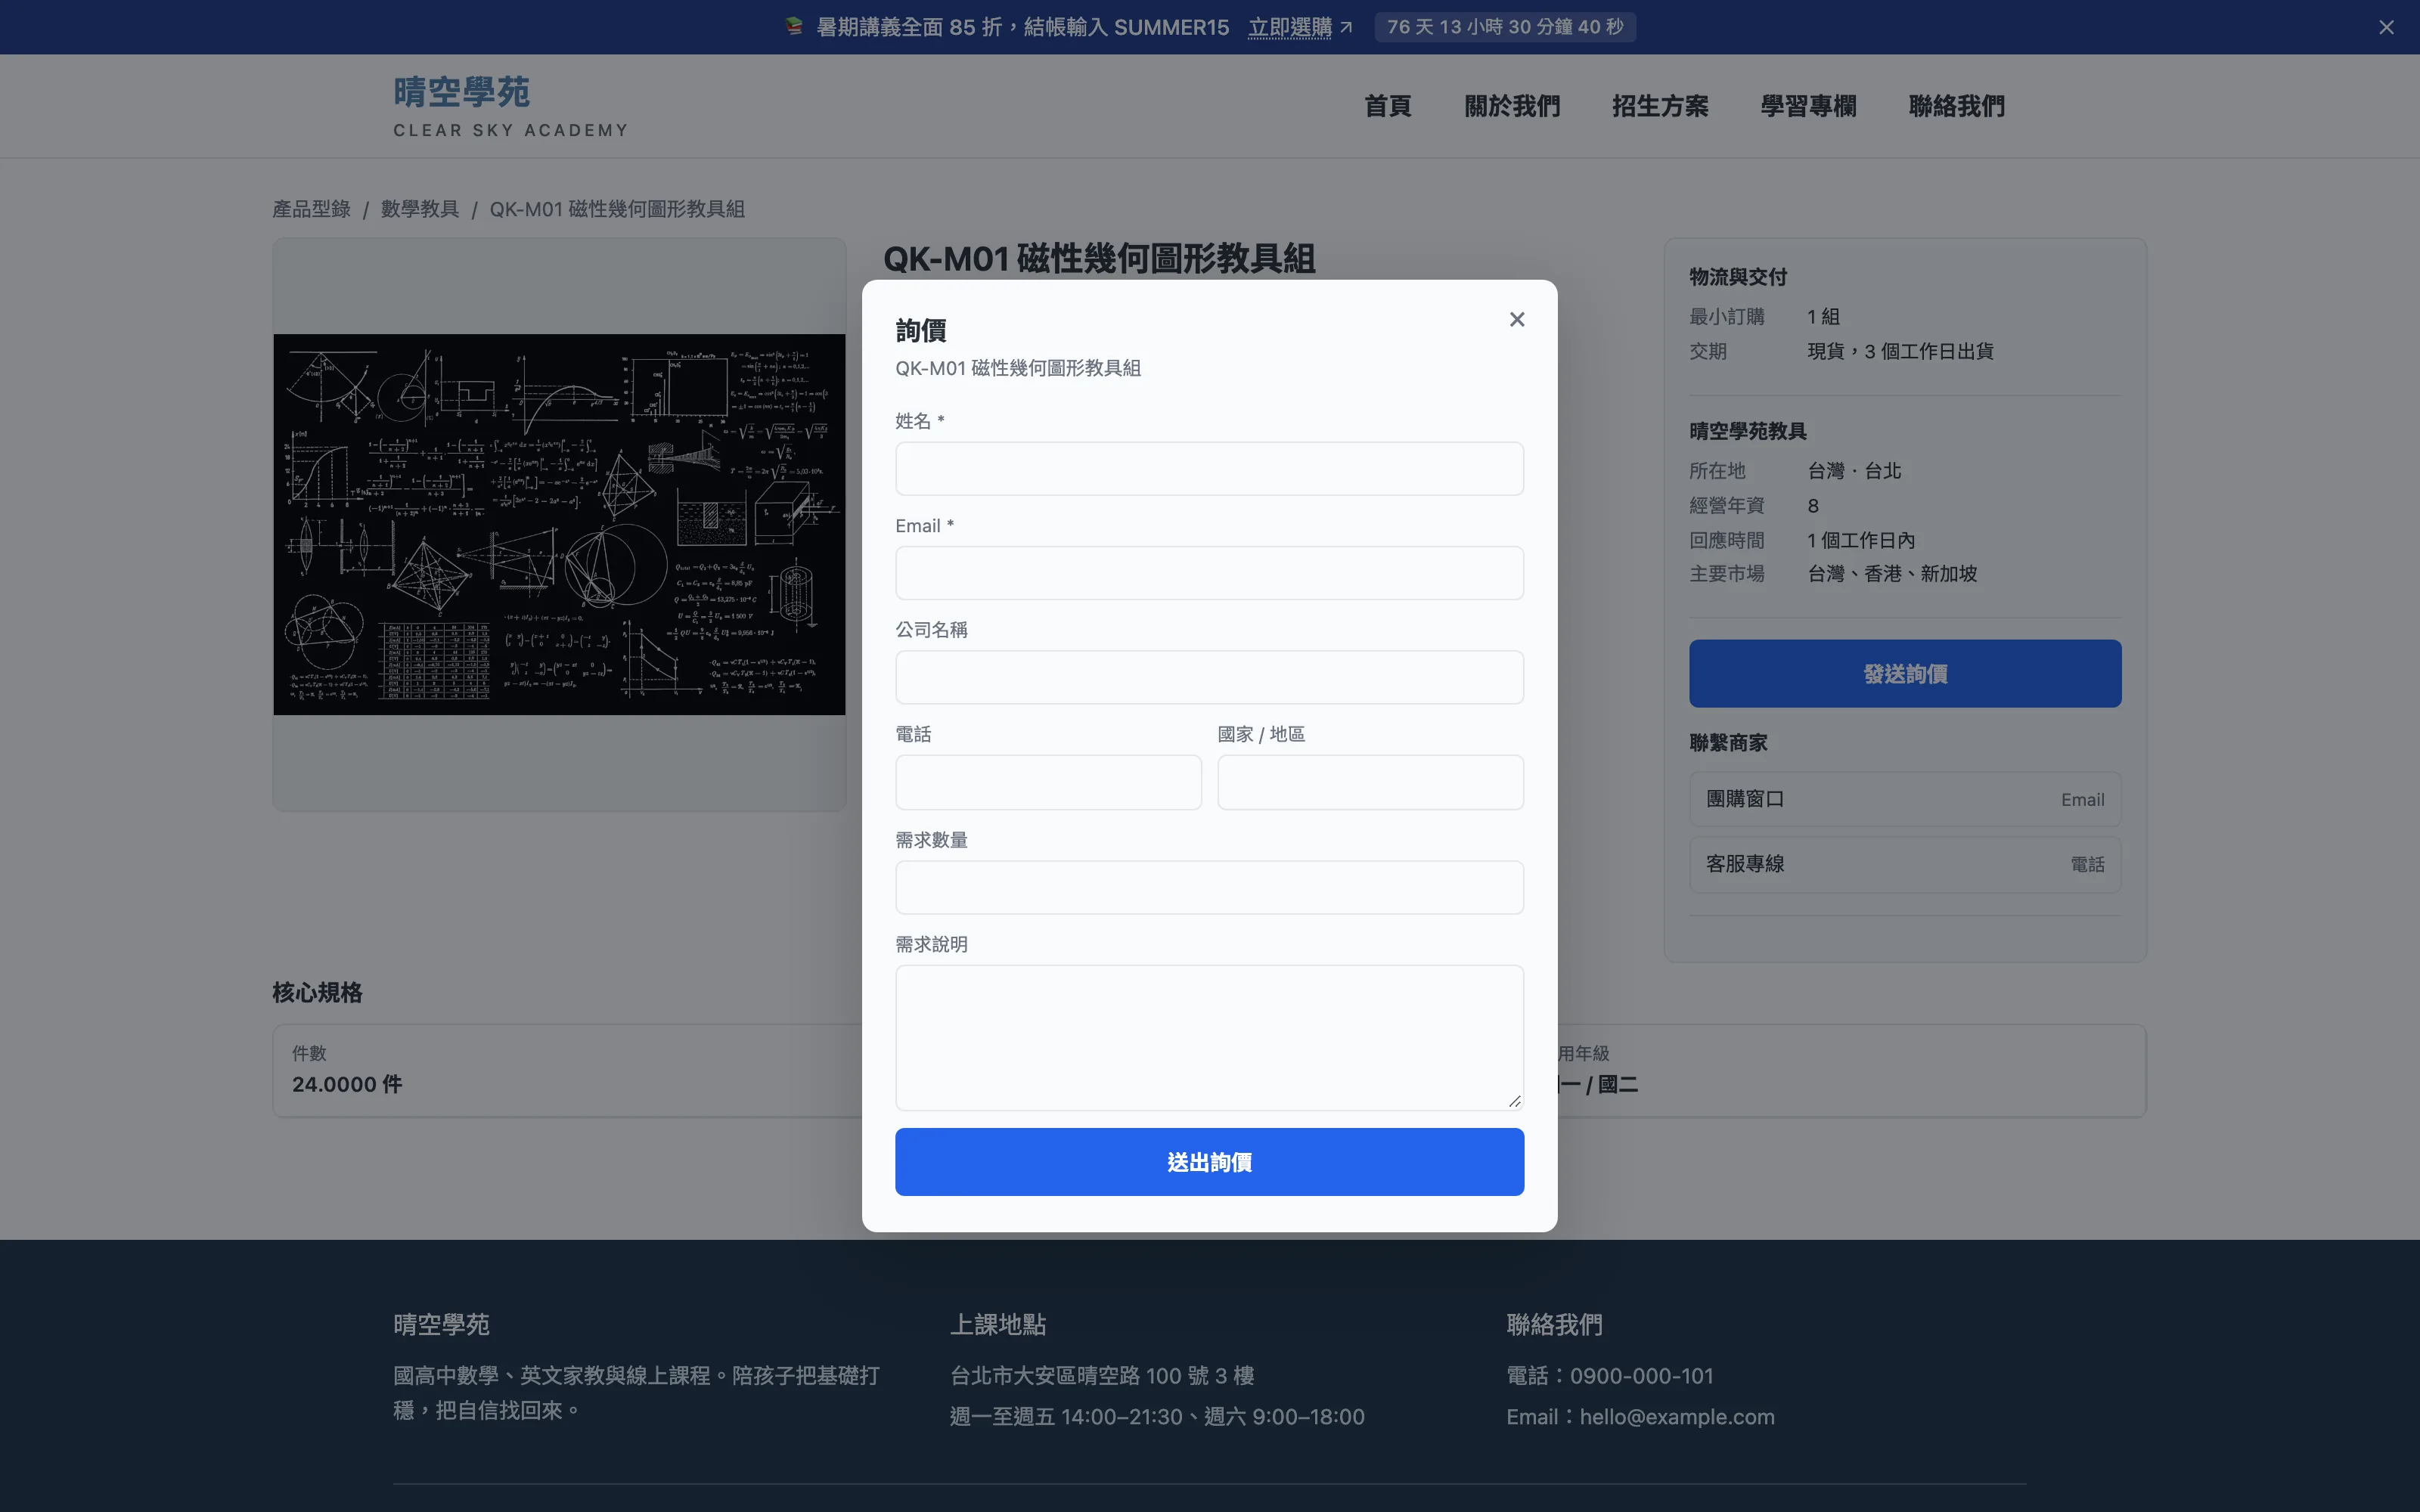The image size is (2420, 1512).
Task: Click the blackboard product image
Action: pos(559,524)
